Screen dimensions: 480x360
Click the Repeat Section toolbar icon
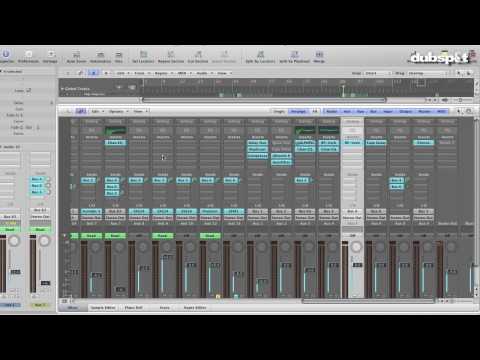[x=171, y=56]
